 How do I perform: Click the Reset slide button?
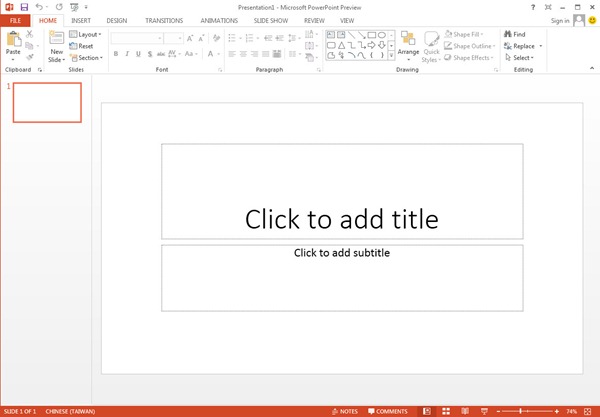point(85,46)
